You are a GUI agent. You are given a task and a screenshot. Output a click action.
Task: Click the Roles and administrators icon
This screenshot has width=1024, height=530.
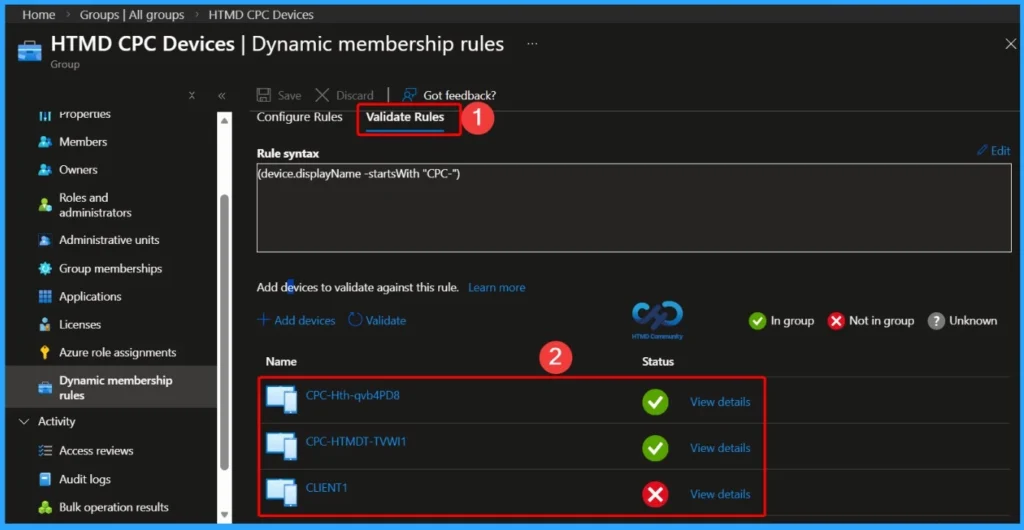pos(45,205)
